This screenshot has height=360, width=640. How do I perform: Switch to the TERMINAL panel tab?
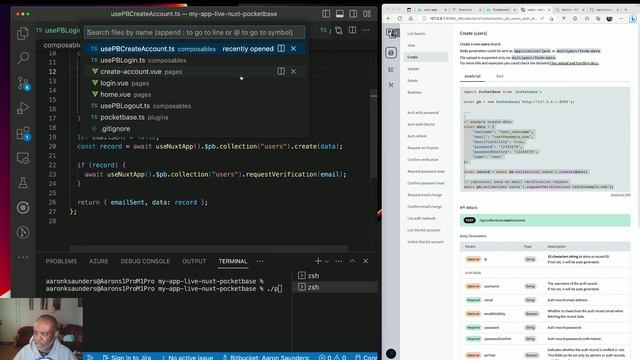233,261
